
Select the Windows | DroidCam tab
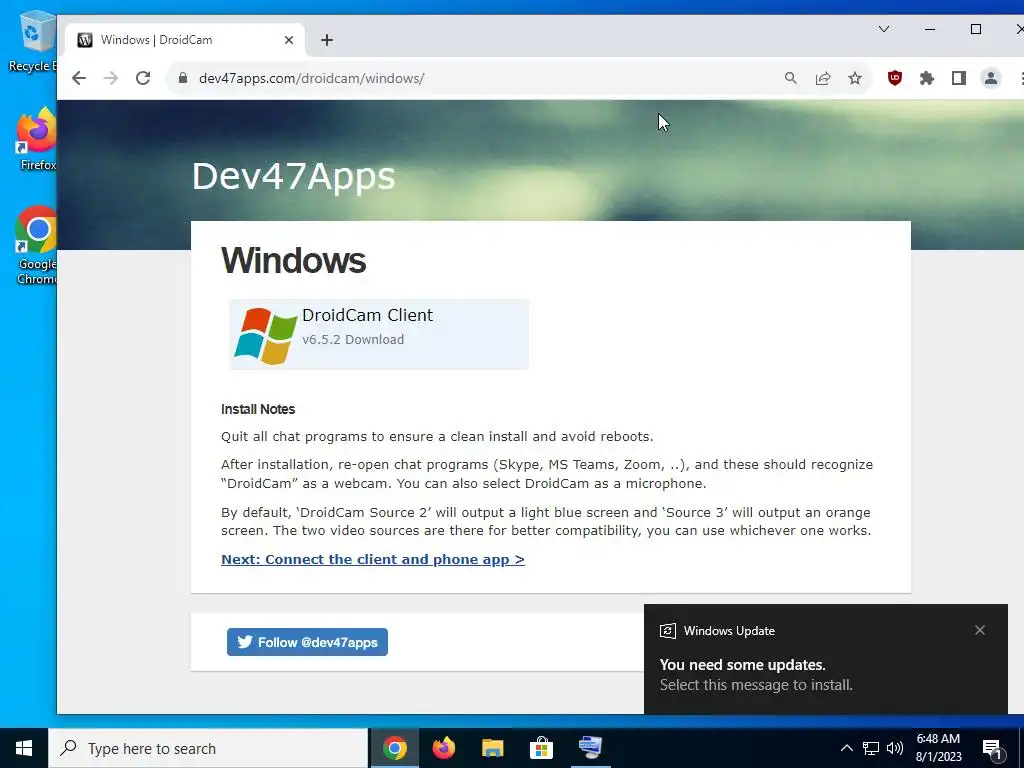[x=185, y=40]
